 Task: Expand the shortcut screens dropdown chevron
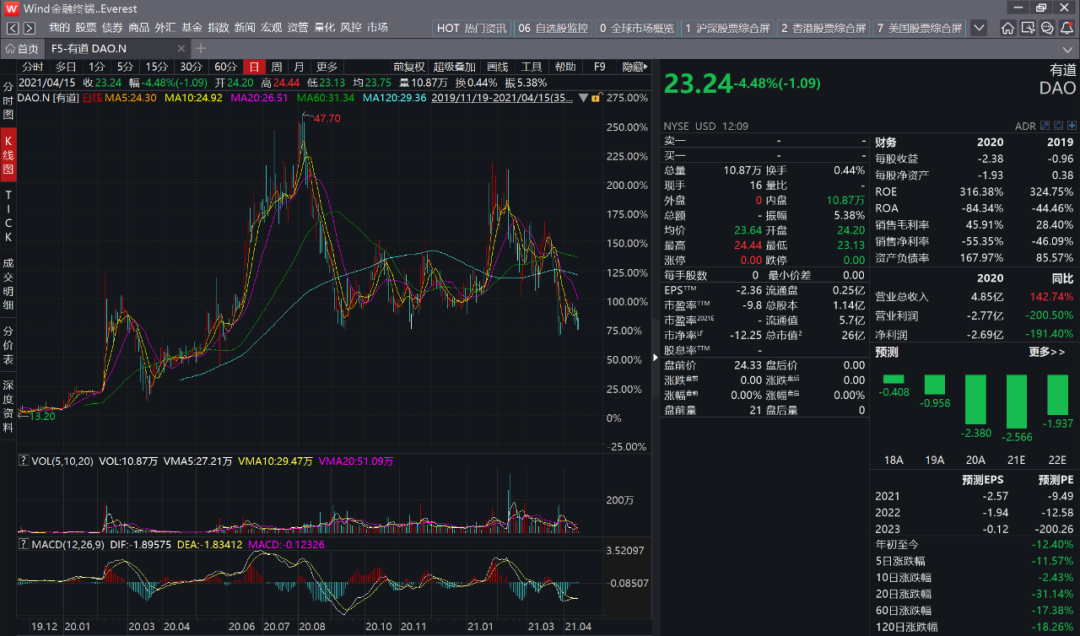[x=978, y=28]
